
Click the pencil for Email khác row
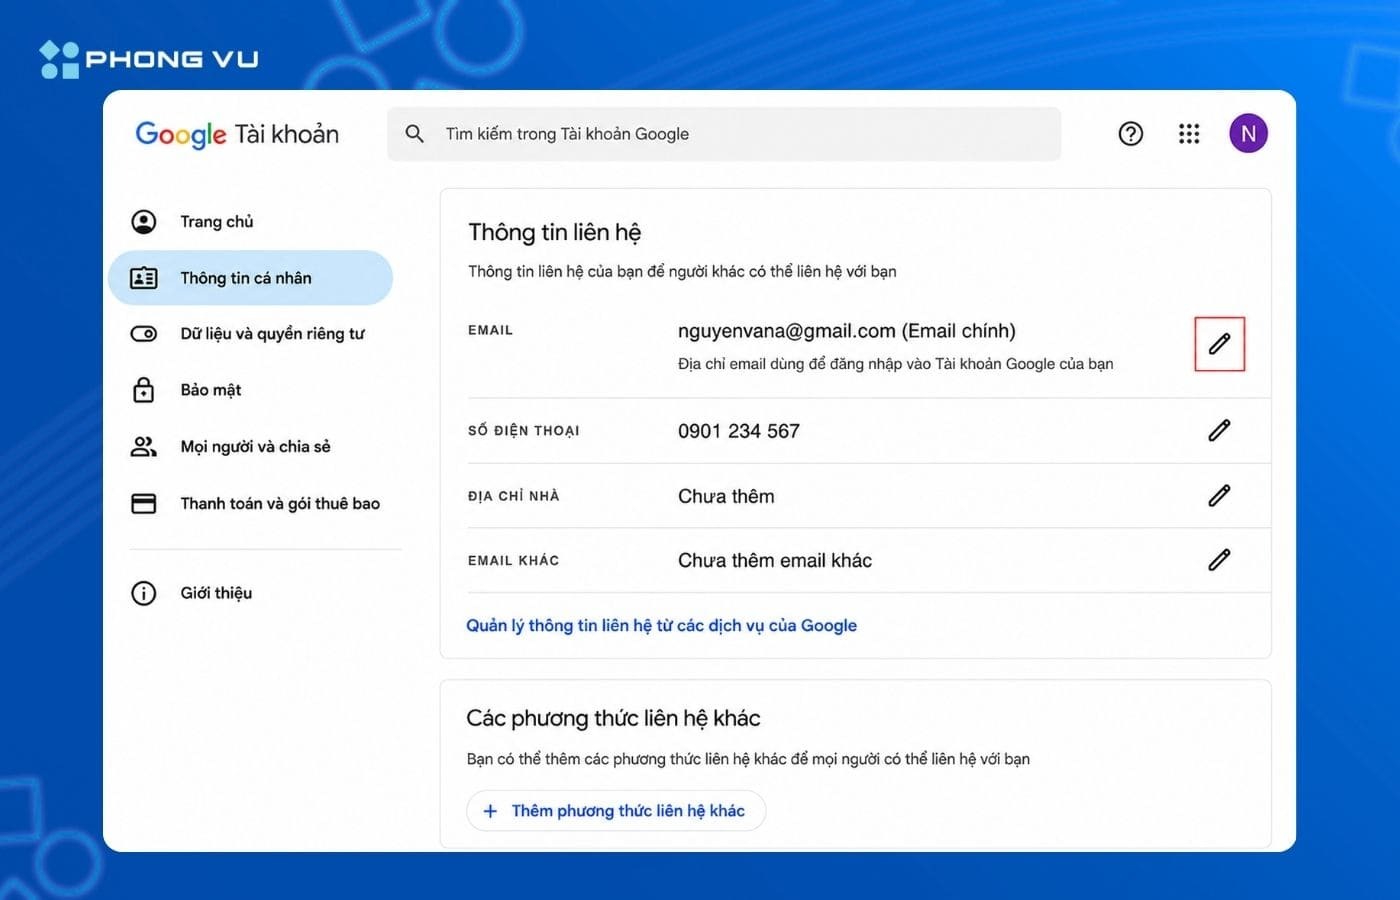[1219, 560]
